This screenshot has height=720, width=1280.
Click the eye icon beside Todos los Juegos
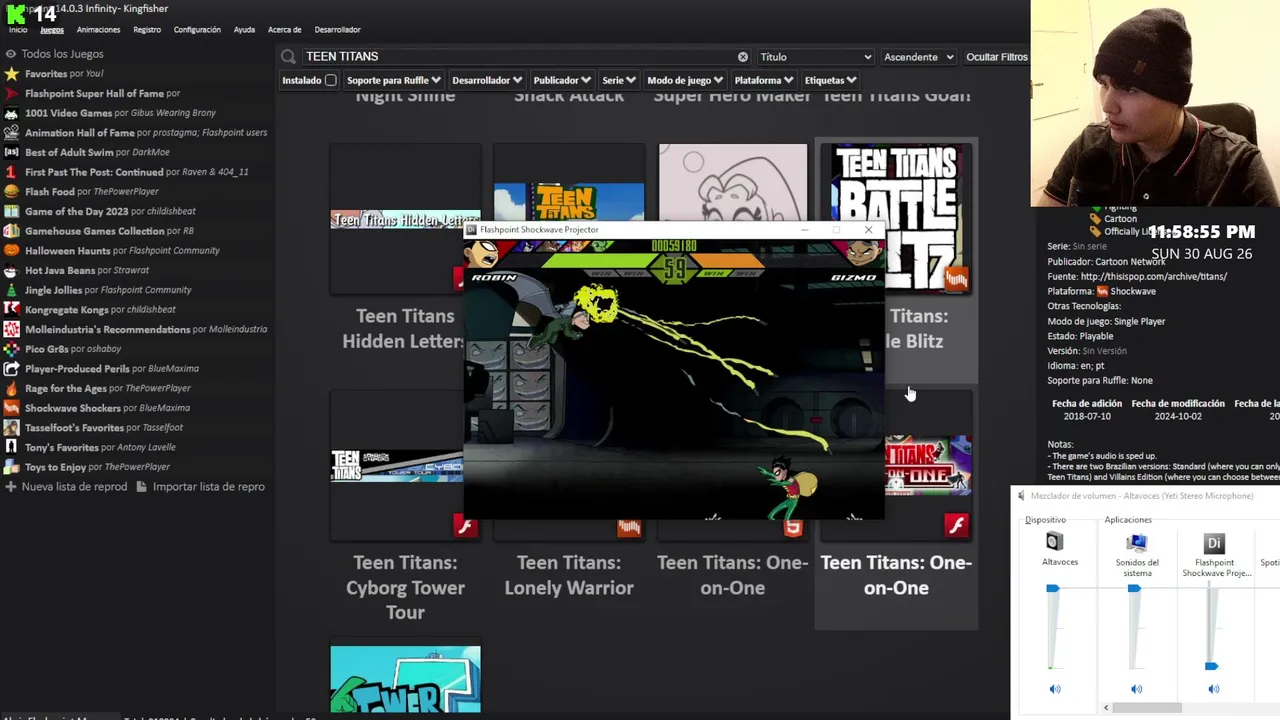click(11, 54)
